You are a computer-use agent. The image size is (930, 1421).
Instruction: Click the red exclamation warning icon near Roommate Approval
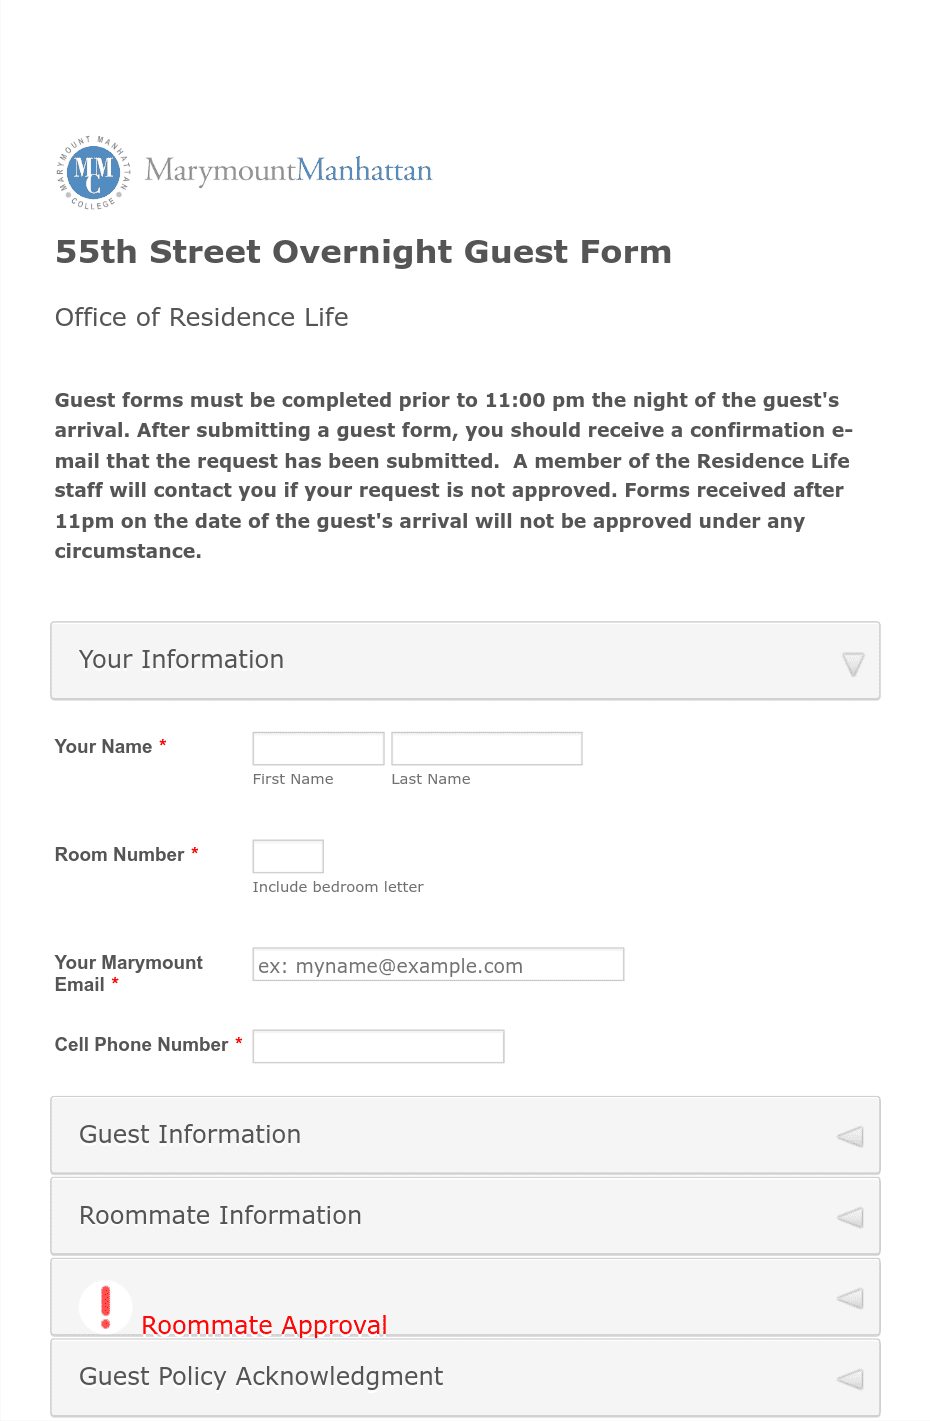105,1306
